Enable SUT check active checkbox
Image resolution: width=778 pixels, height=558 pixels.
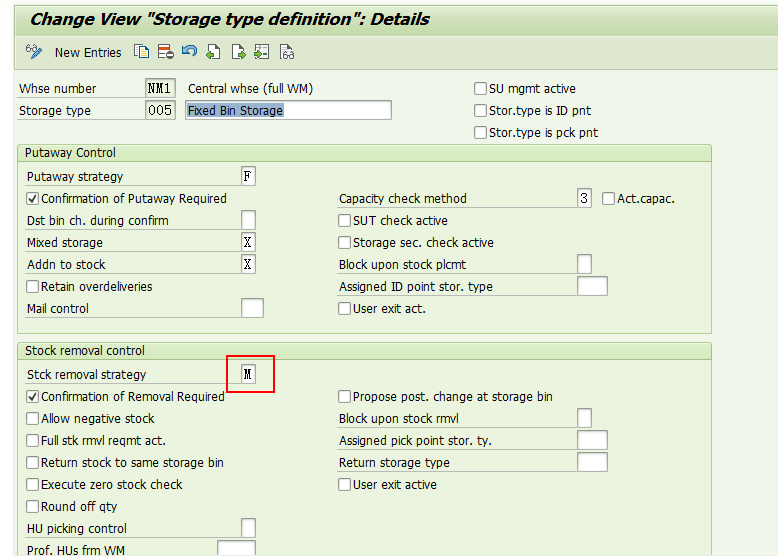click(344, 221)
